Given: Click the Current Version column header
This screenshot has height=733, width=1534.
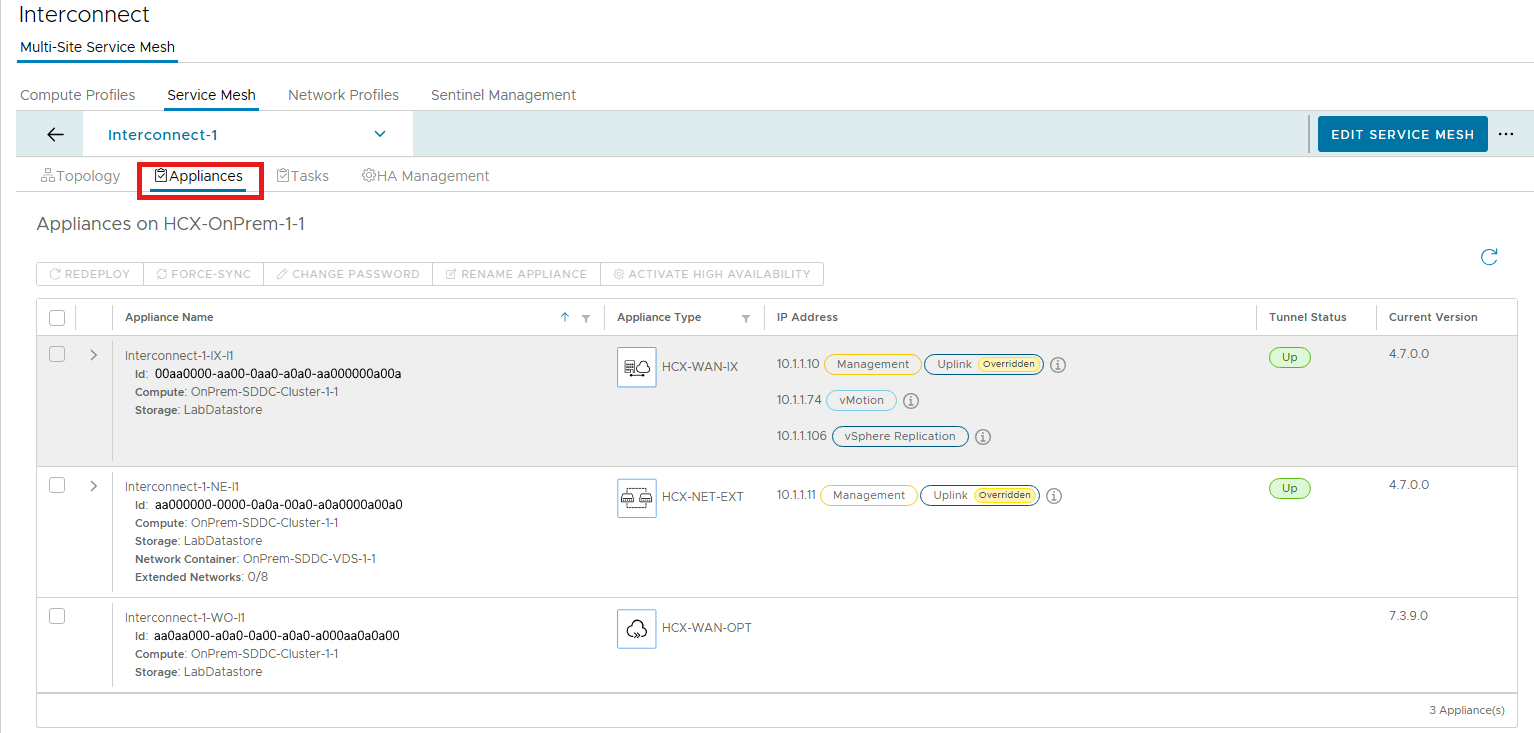Looking at the screenshot, I should (x=1433, y=317).
